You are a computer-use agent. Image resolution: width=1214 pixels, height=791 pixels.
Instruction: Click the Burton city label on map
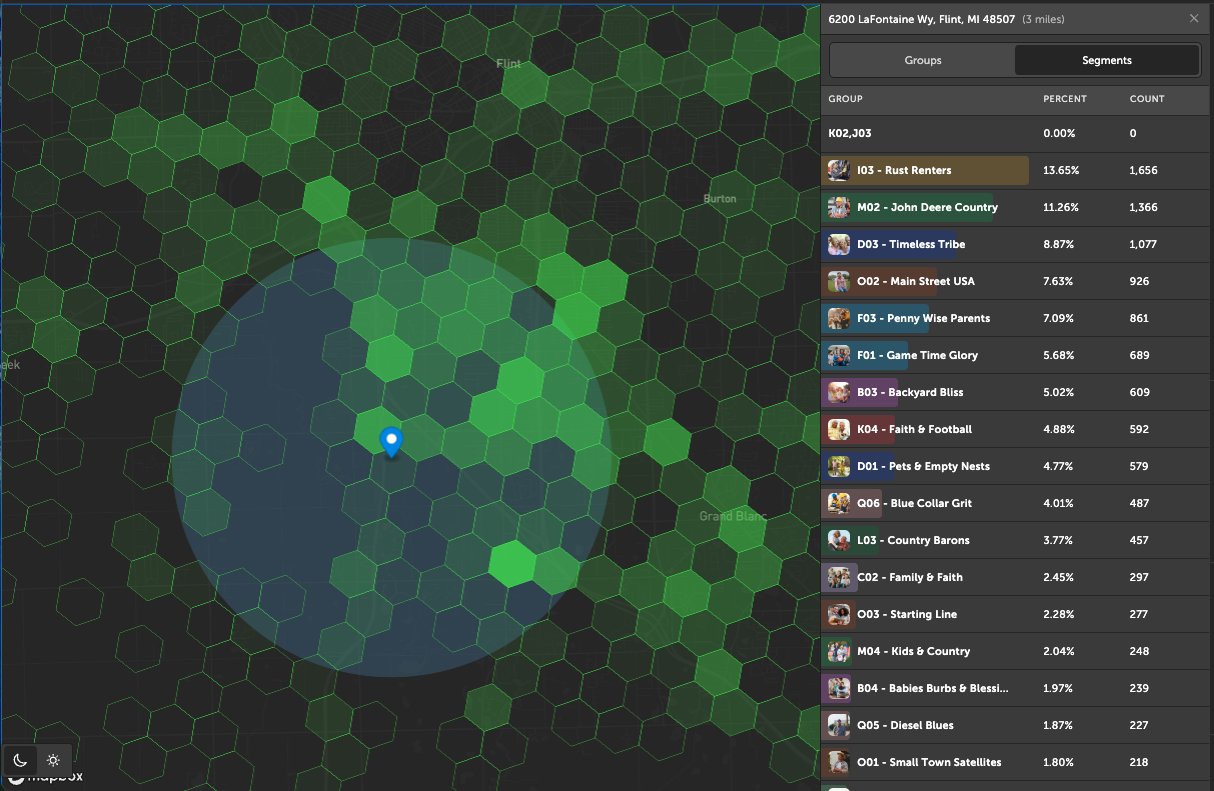point(720,199)
